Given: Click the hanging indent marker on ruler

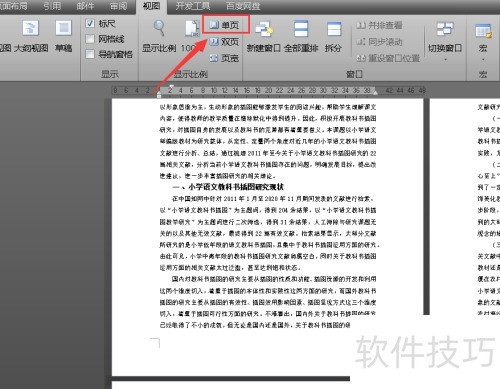Looking at the screenshot, I should click(159, 92).
